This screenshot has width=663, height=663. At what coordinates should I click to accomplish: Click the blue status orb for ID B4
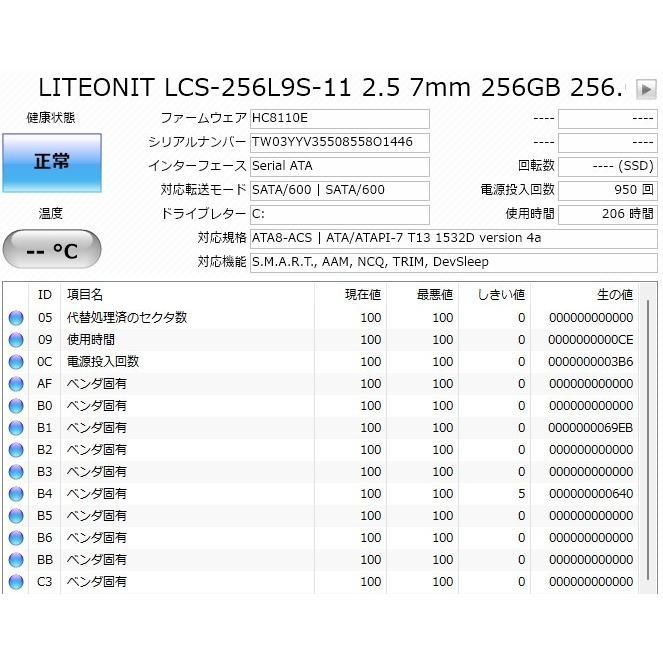(x=16, y=494)
